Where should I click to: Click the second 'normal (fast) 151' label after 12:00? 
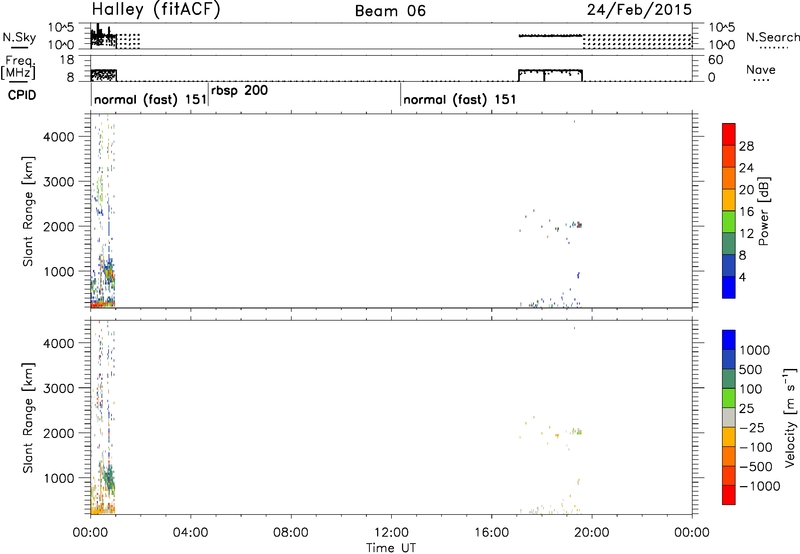click(460, 99)
